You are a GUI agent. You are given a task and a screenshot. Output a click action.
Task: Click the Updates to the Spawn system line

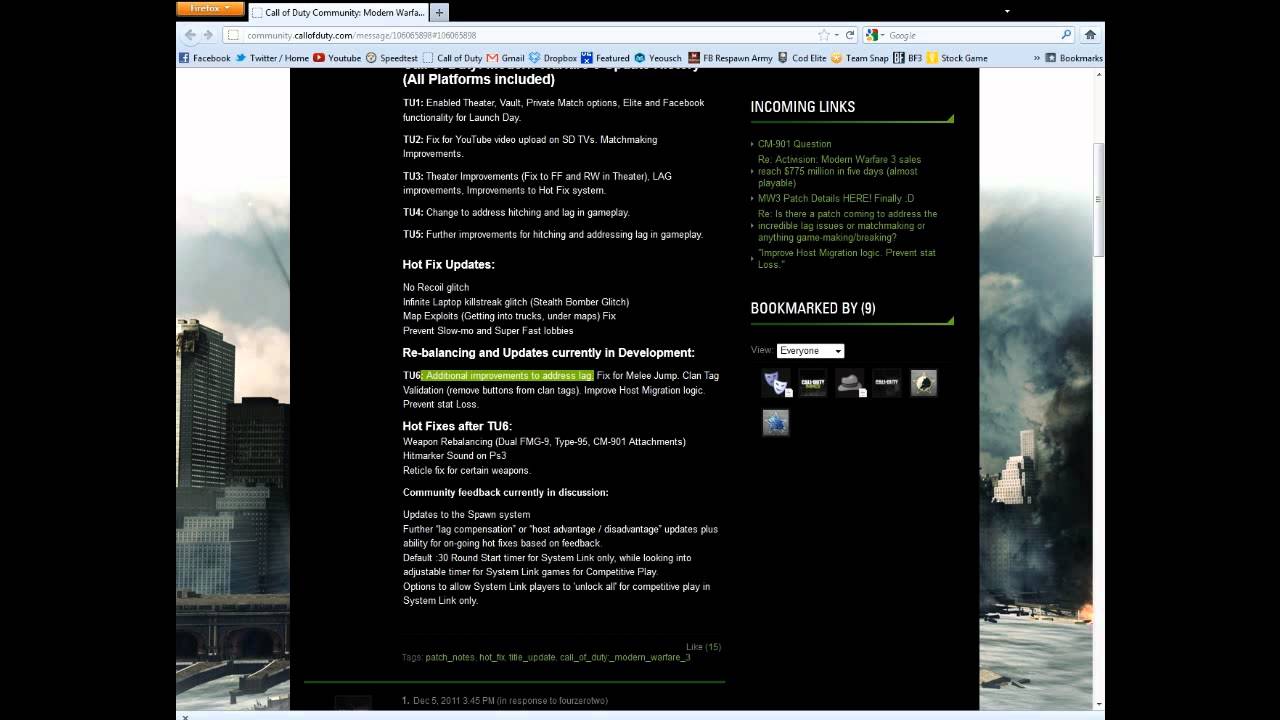[467, 515]
